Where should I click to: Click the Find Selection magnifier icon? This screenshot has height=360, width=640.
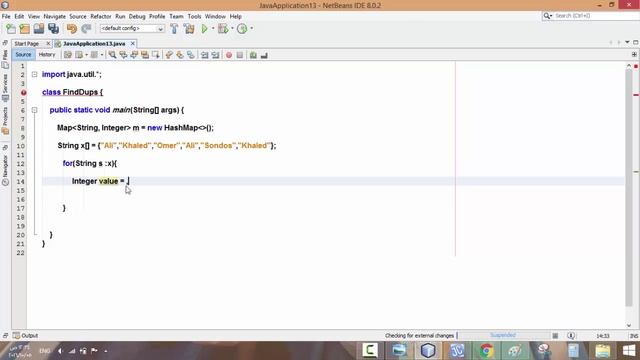(112, 55)
